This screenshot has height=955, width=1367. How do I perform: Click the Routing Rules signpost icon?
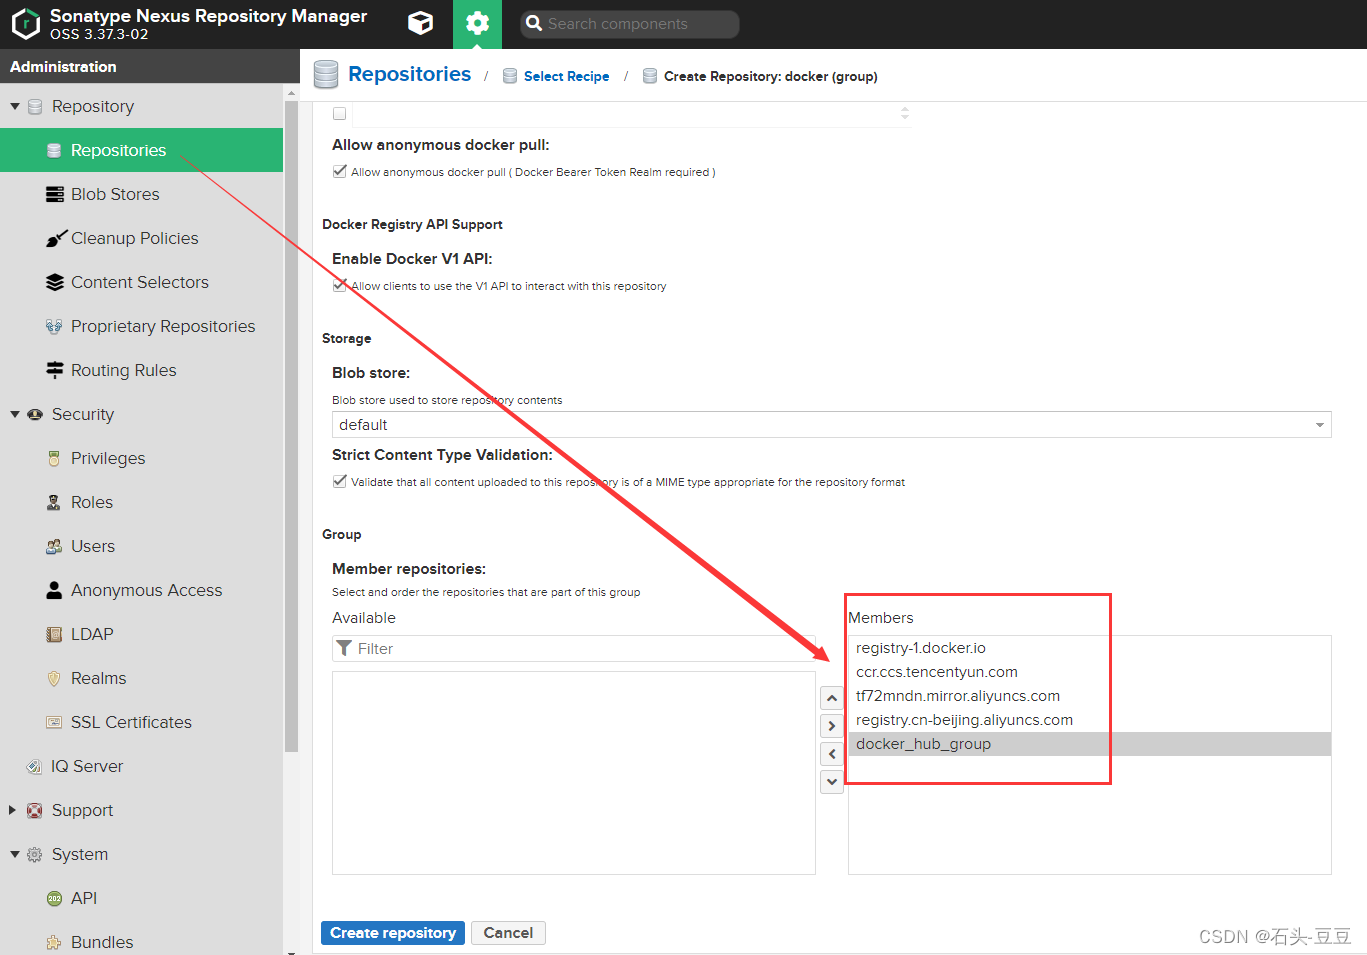pos(55,370)
